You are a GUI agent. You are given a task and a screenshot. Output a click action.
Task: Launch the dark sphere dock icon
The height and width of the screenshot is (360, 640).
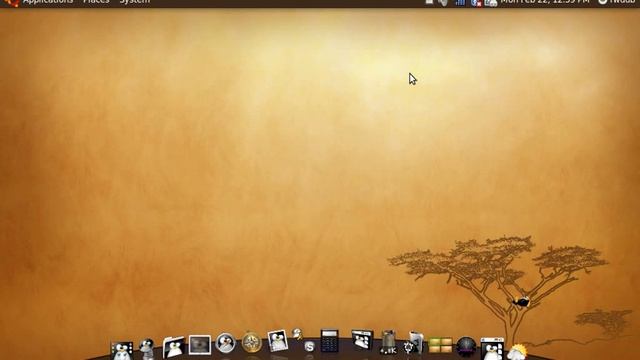click(466, 347)
